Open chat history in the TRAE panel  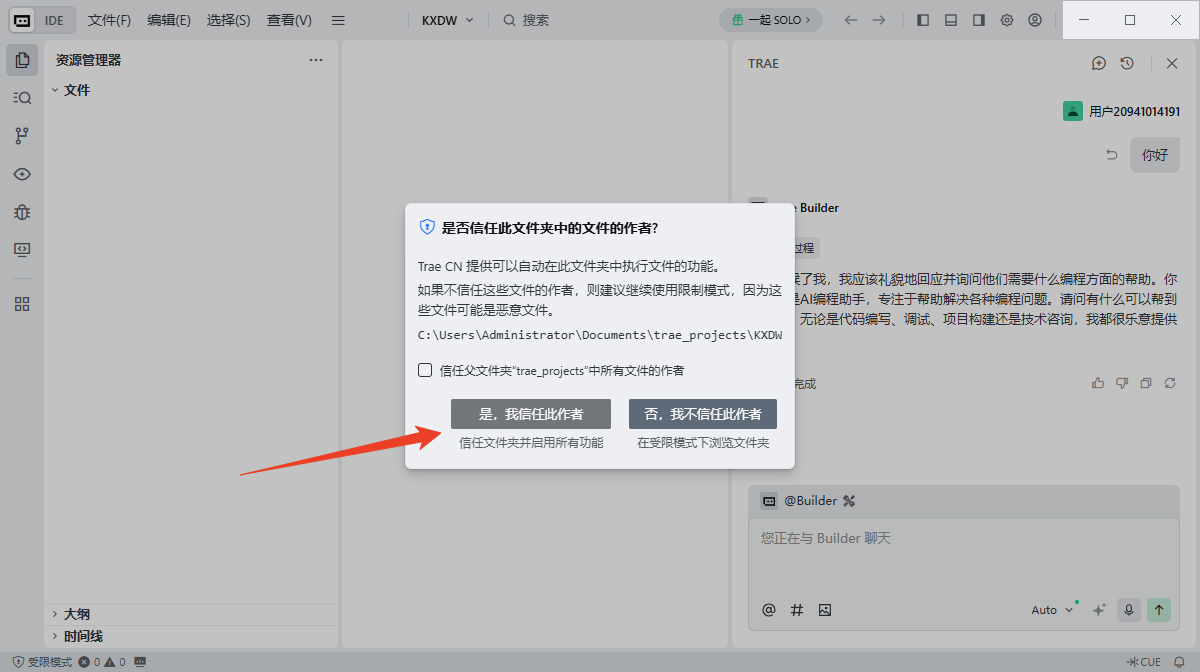(x=1127, y=63)
